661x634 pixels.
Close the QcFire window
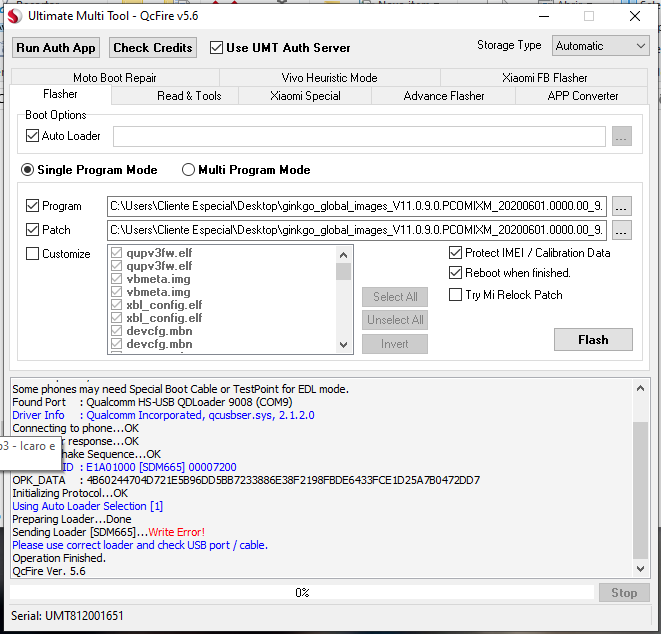coord(635,16)
